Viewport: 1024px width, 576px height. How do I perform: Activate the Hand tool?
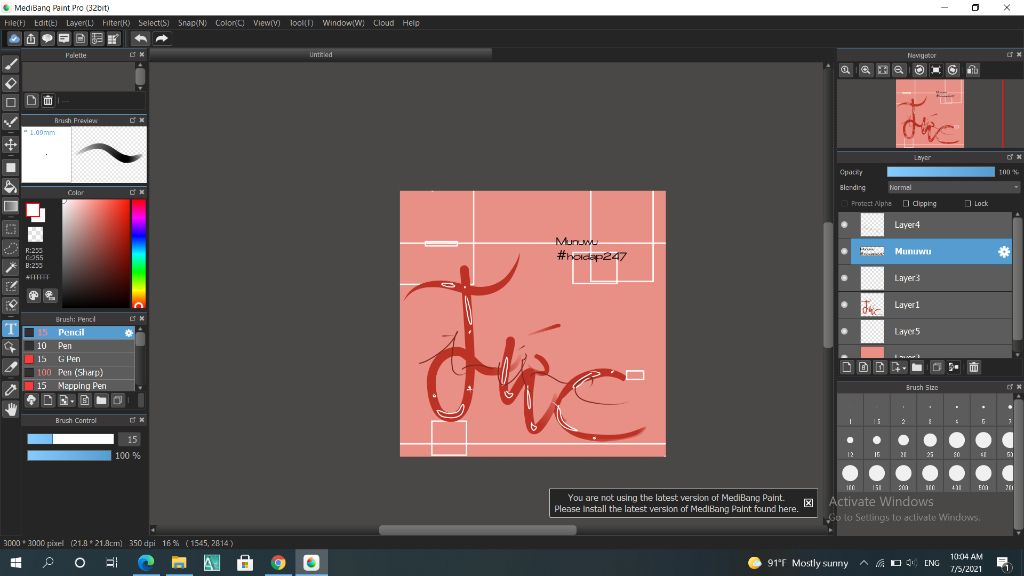pyautogui.click(x=10, y=409)
